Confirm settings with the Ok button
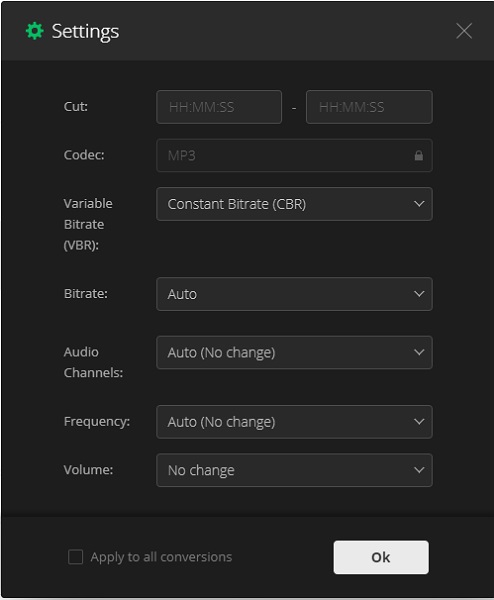This screenshot has width=494, height=600. (381, 557)
